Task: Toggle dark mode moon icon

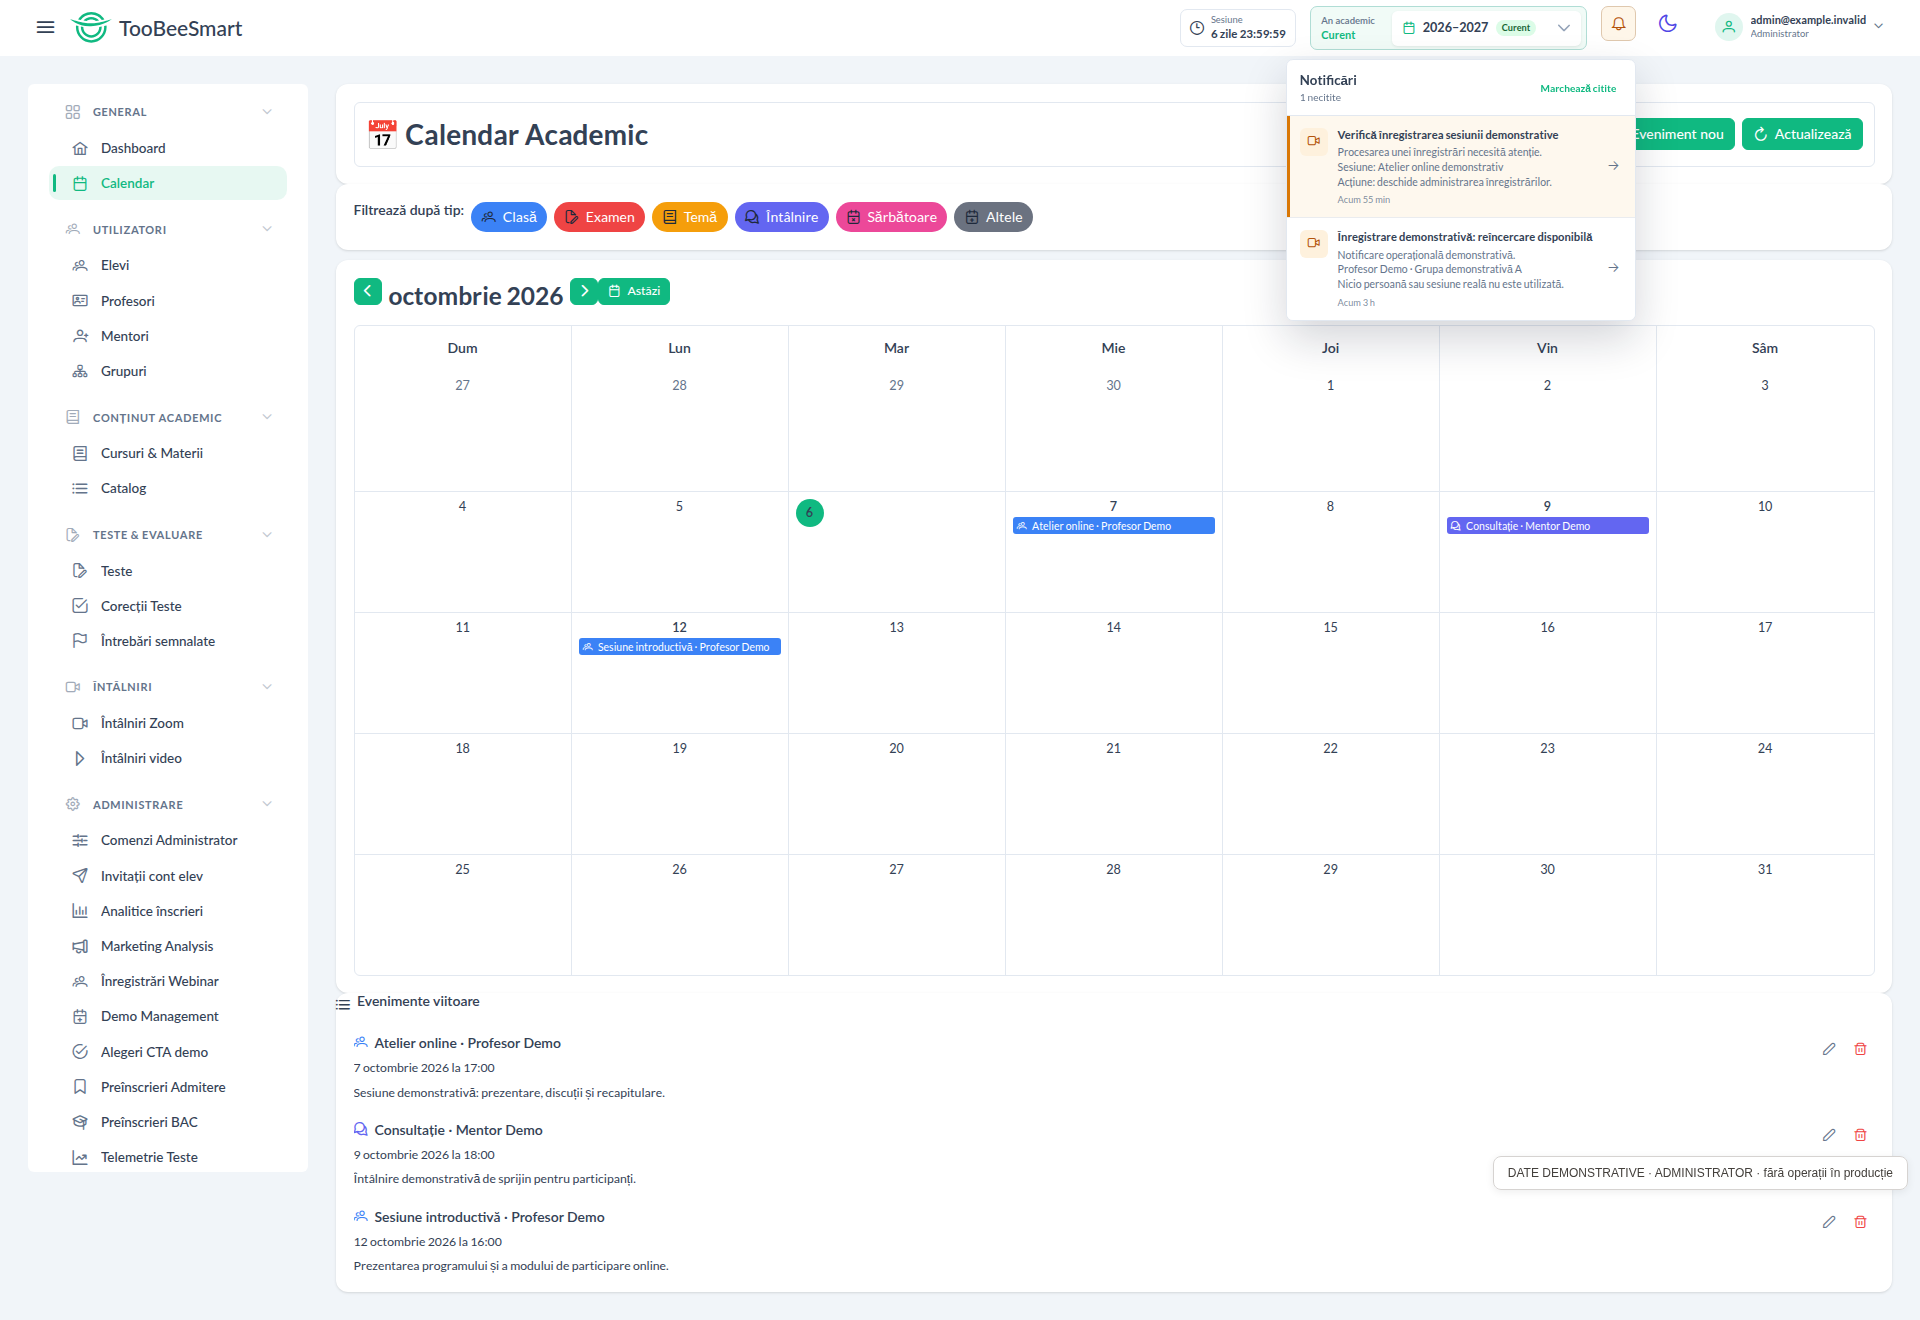Action: (x=1667, y=24)
